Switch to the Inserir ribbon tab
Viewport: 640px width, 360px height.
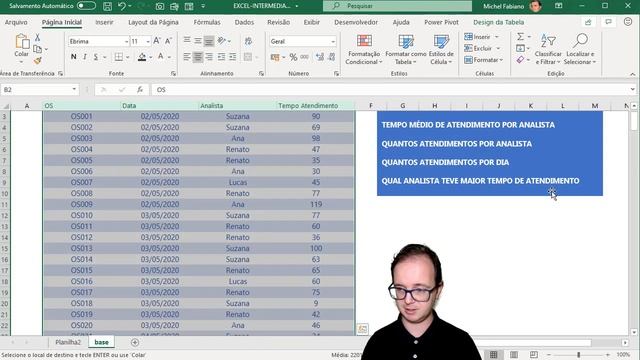[104, 22]
